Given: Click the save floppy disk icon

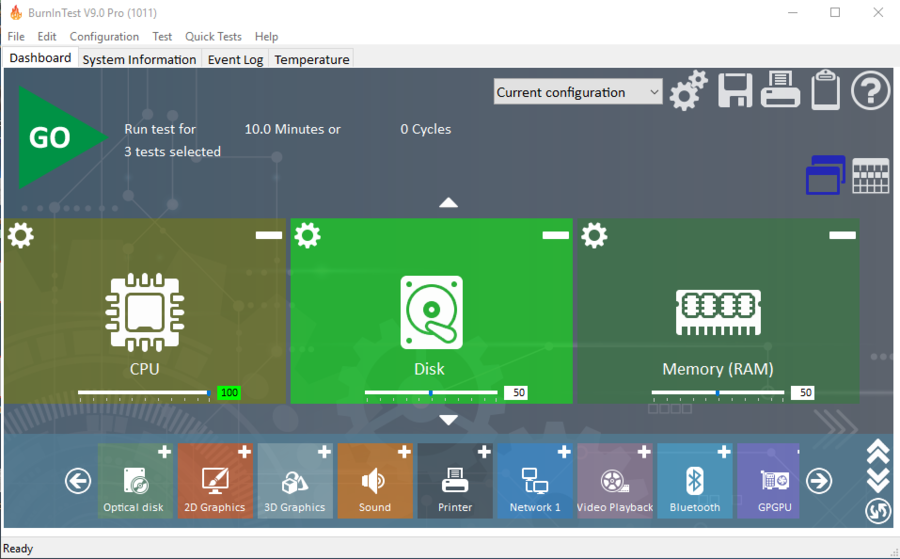Looking at the screenshot, I should [x=735, y=91].
